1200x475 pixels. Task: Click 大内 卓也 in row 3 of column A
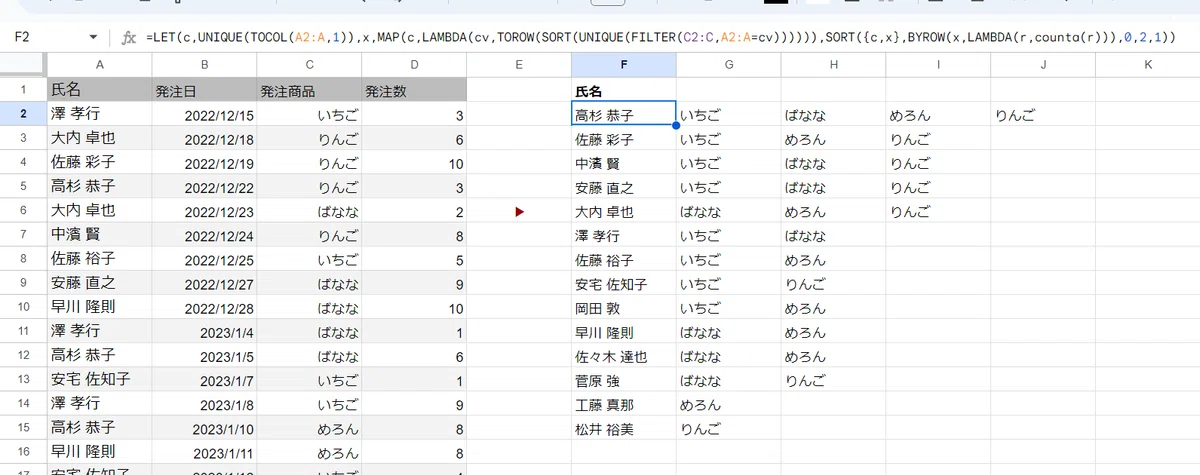[x=100, y=138]
